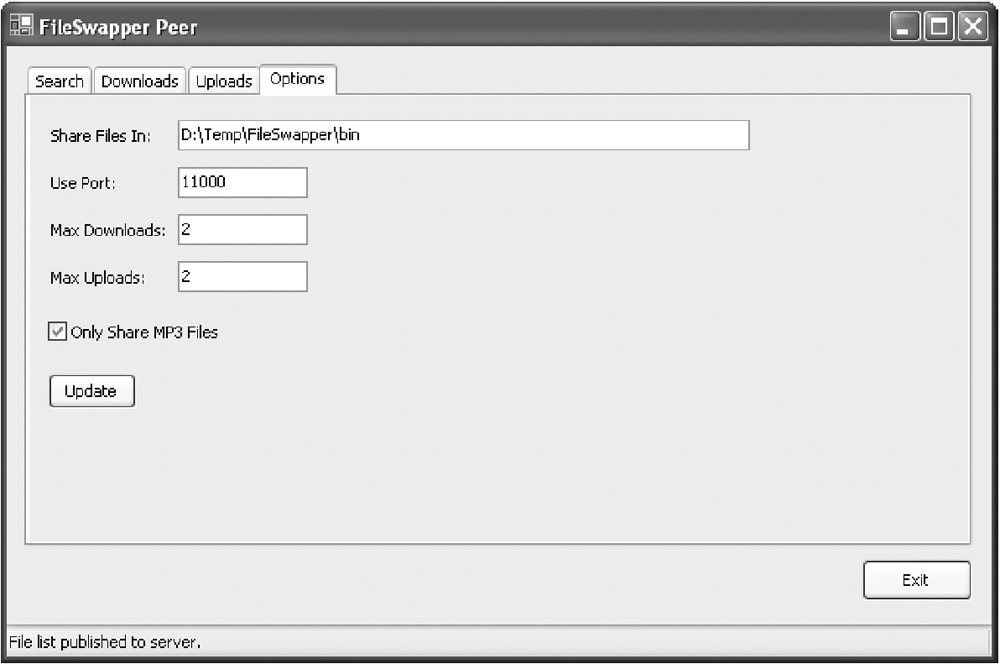Focus the Use Port text box
The height and width of the screenshot is (664, 1000).
[x=242, y=182]
